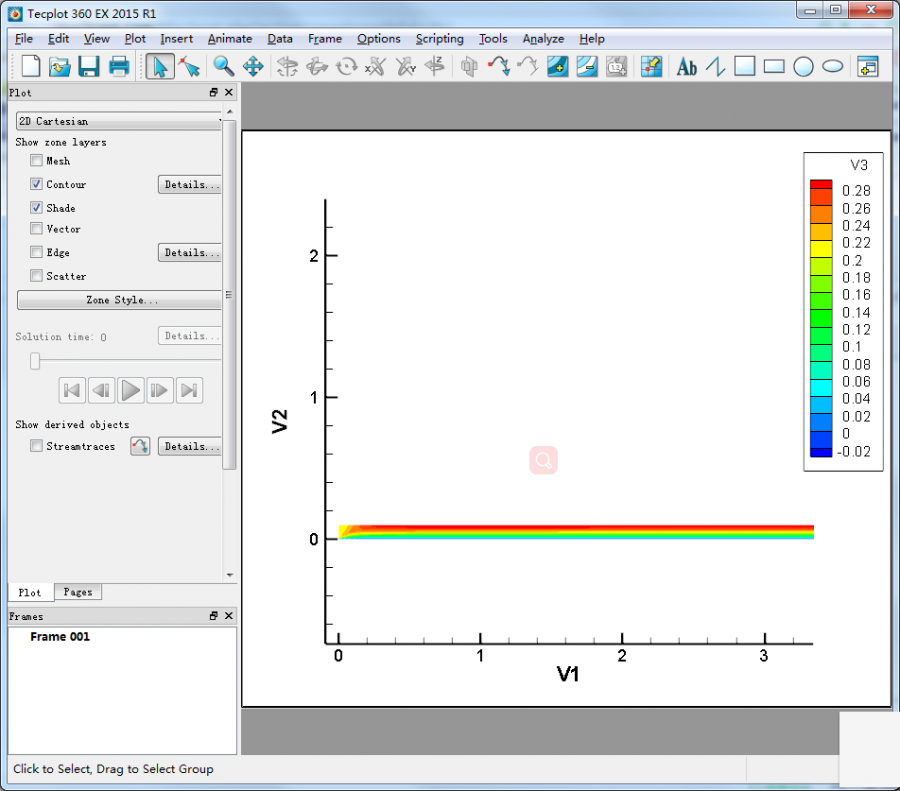
Task: Select the Ellipse drawing tool
Action: 832,67
